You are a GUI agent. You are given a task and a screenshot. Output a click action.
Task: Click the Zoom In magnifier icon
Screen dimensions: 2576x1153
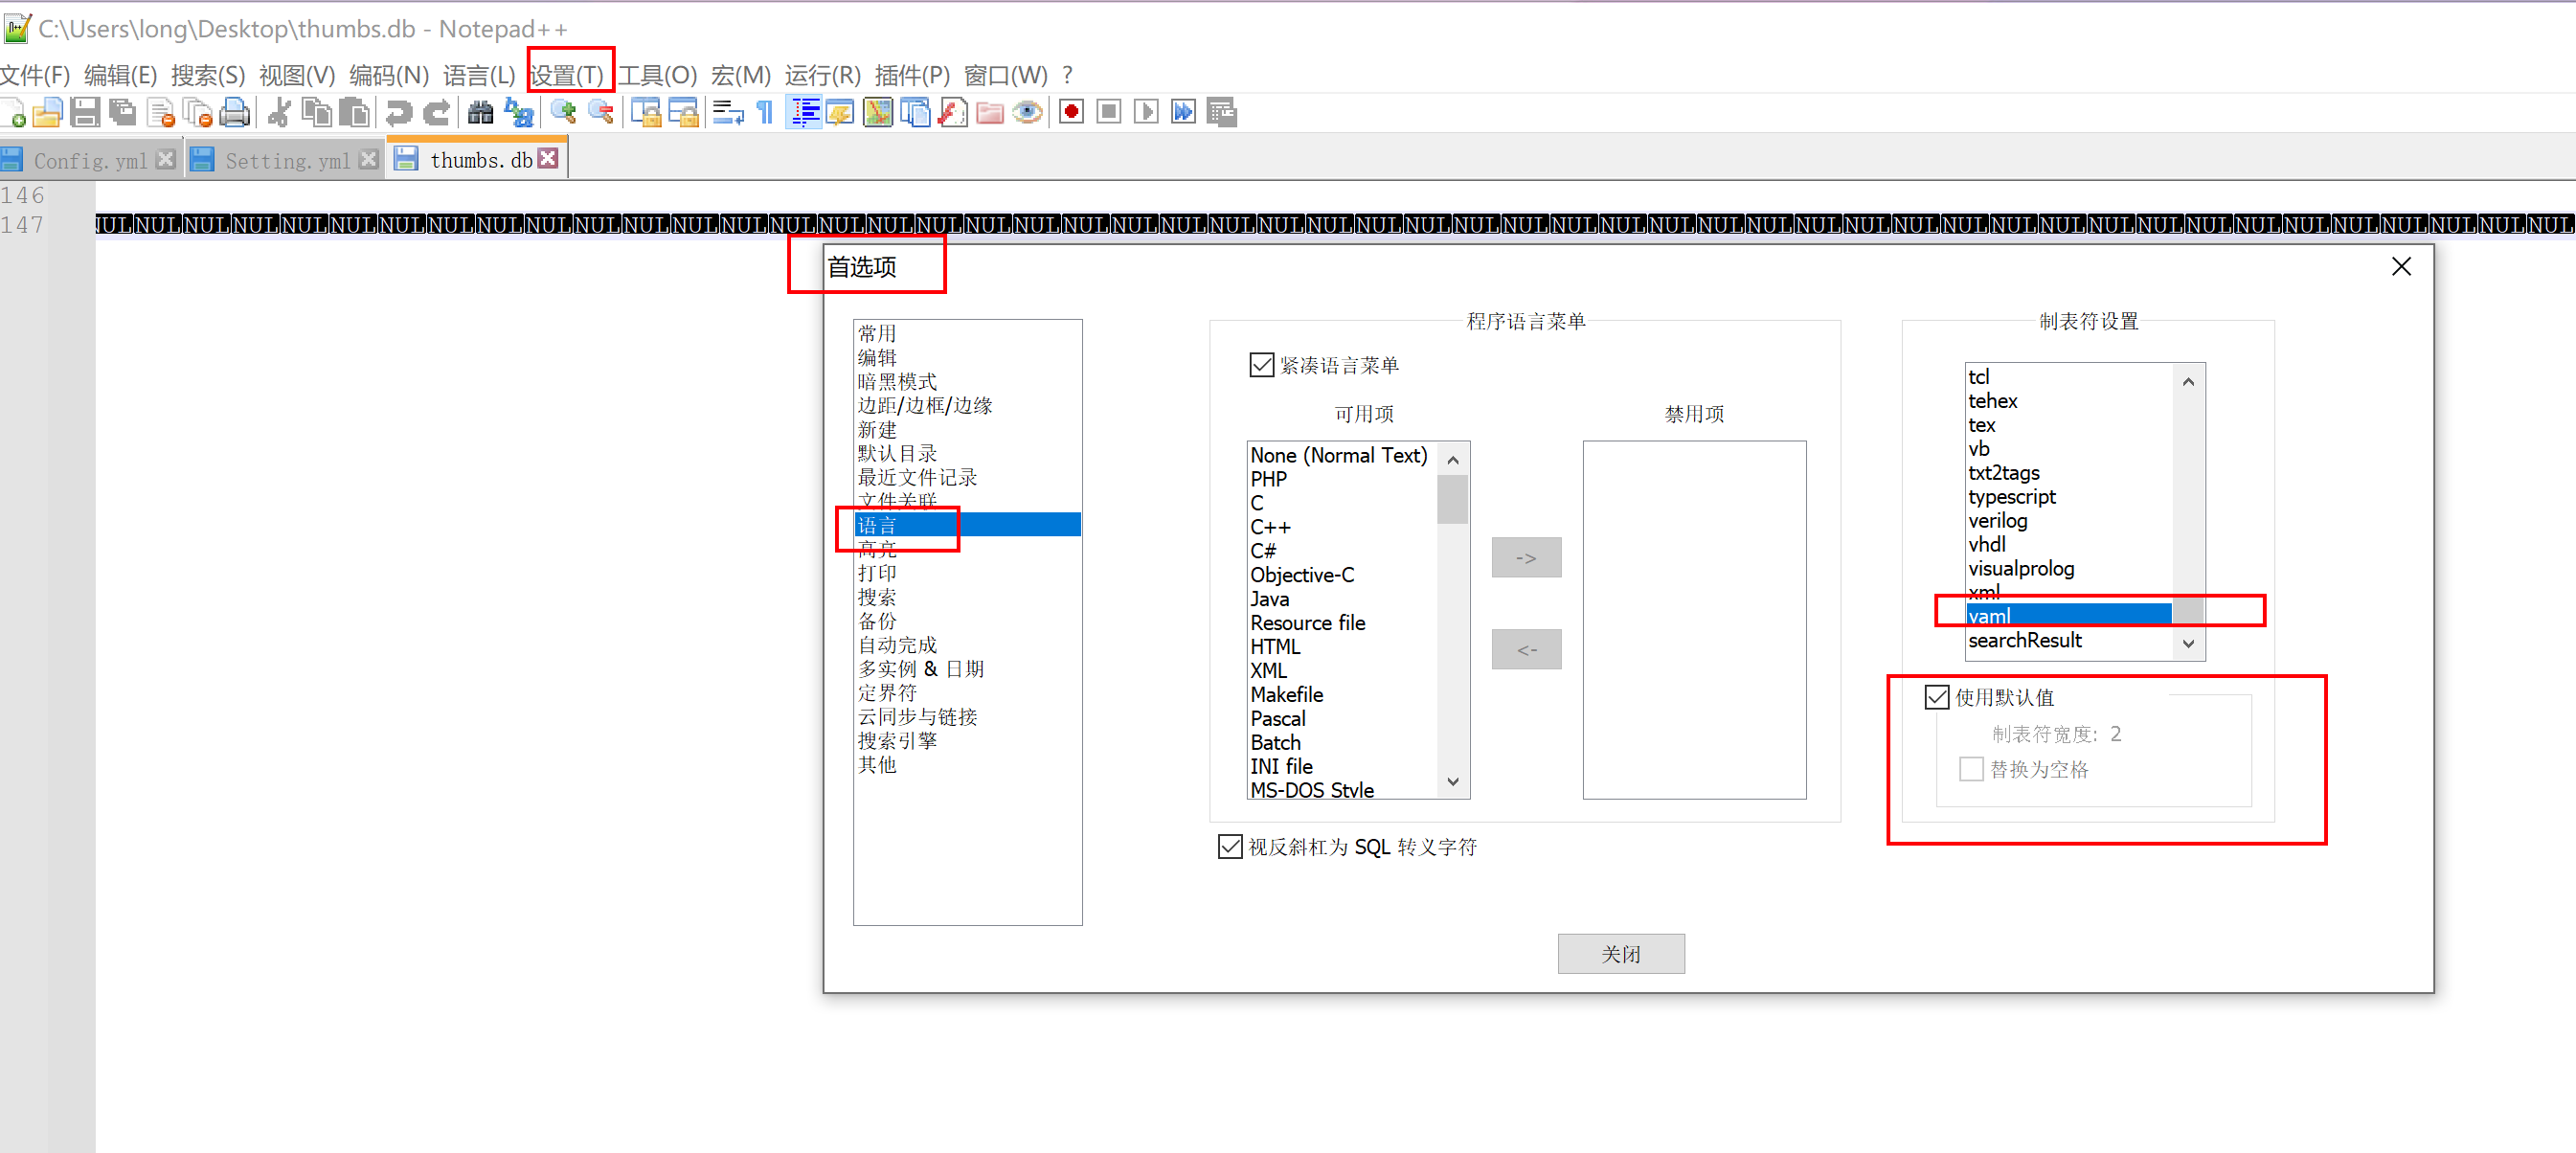(x=563, y=113)
